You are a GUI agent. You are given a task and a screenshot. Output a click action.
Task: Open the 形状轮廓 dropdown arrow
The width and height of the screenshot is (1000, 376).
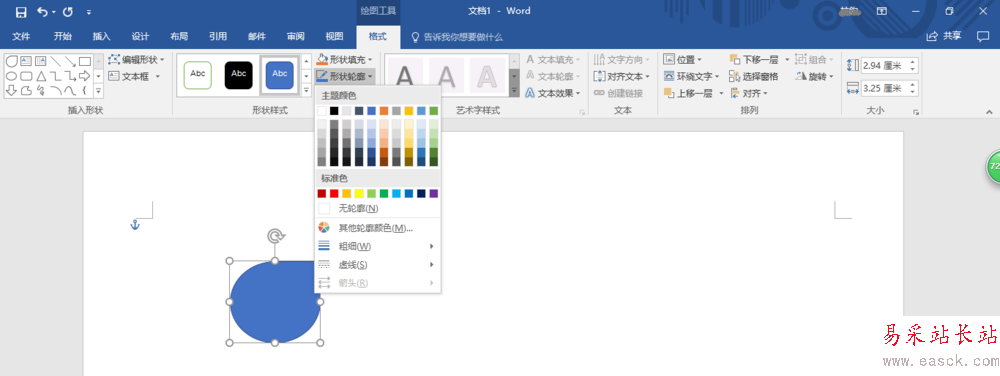click(370, 76)
